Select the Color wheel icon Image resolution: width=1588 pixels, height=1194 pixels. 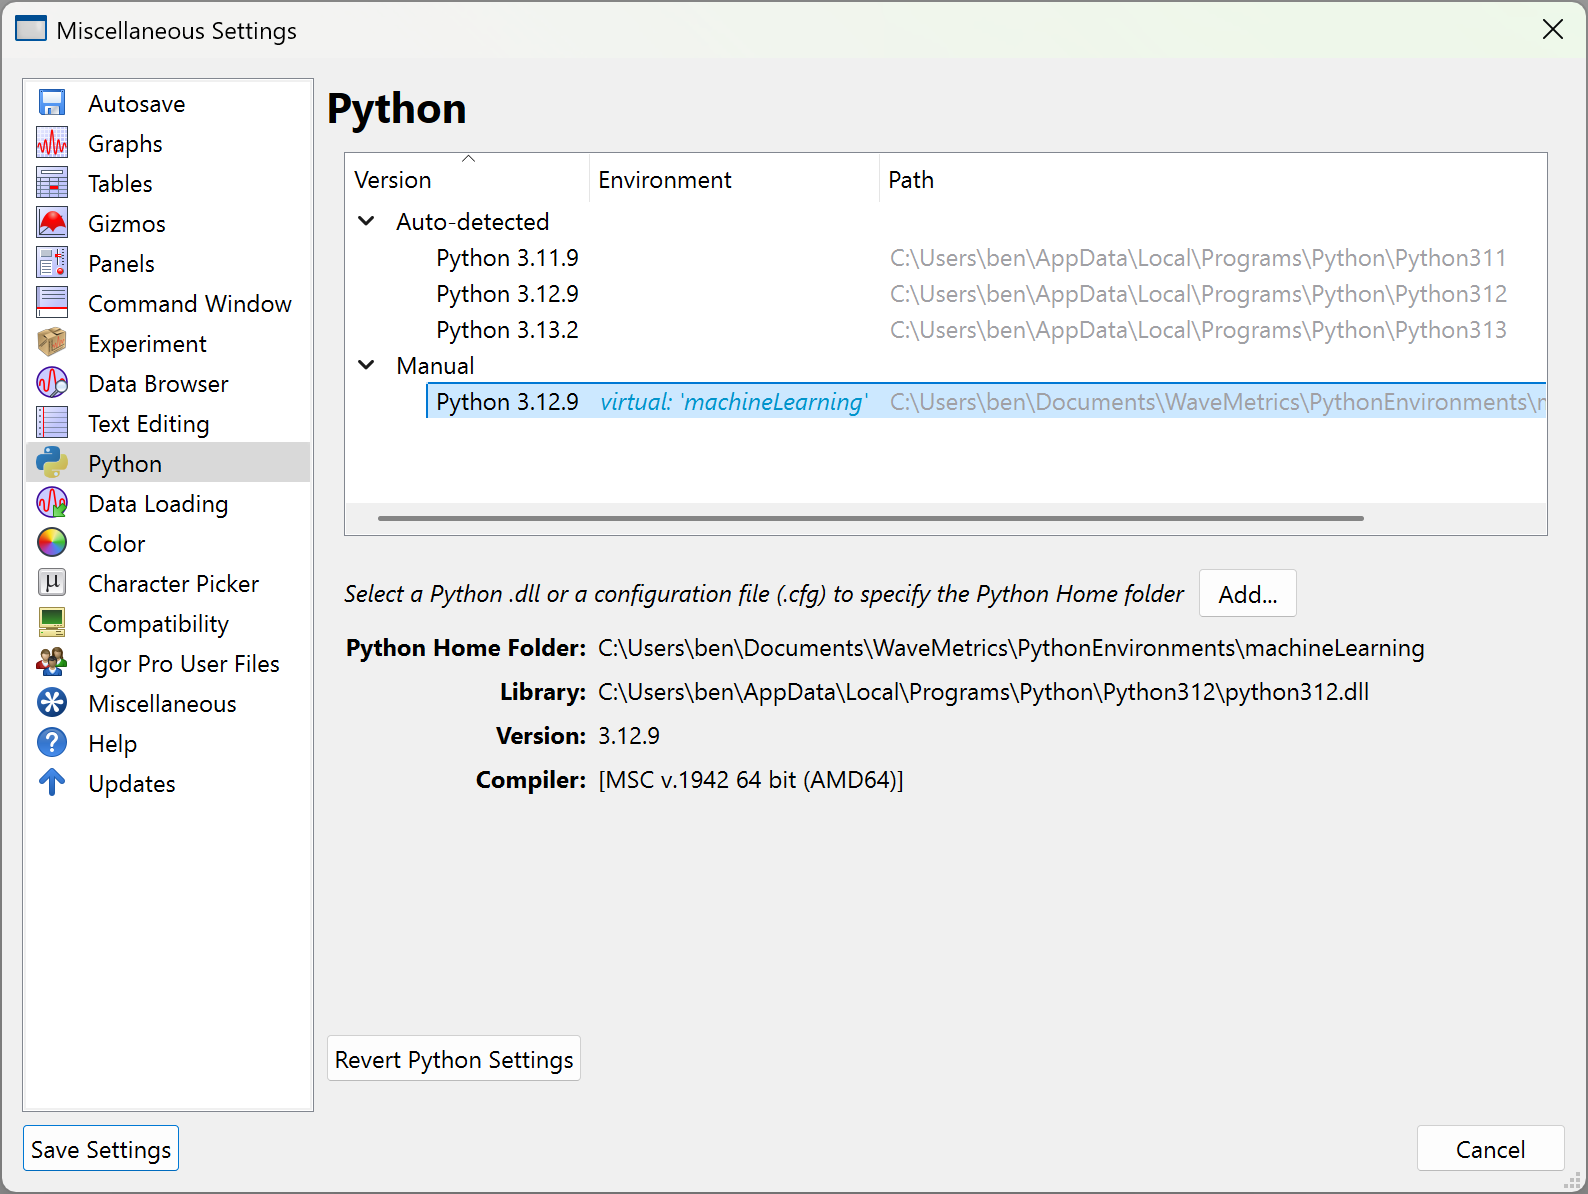pyautogui.click(x=52, y=543)
